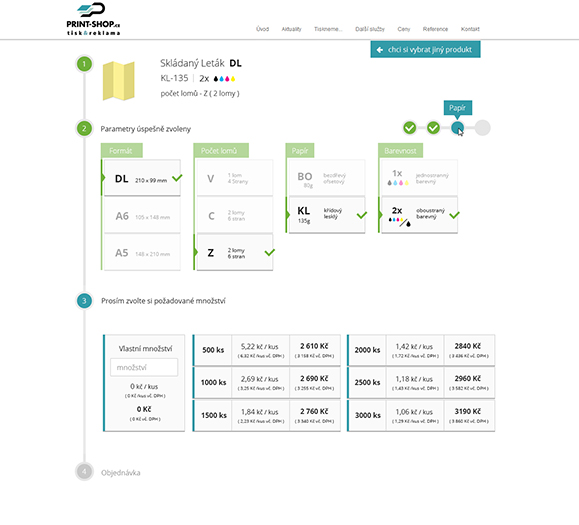Click the green step 1 circle

click(84, 64)
